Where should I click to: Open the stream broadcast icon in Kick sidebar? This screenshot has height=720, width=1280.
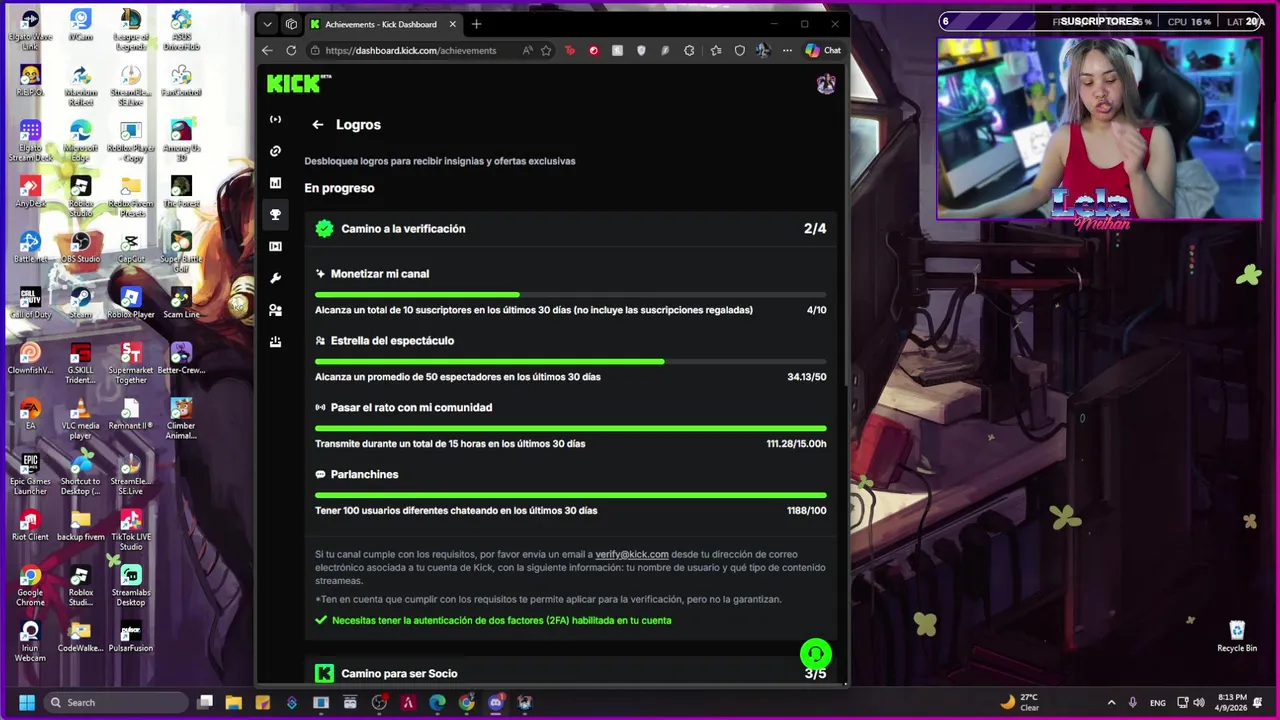[x=275, y=120]
